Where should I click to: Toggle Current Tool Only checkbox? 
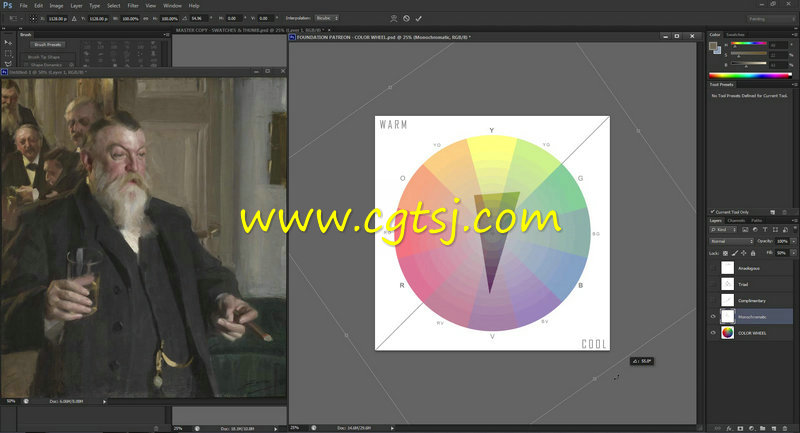[713, 212]
